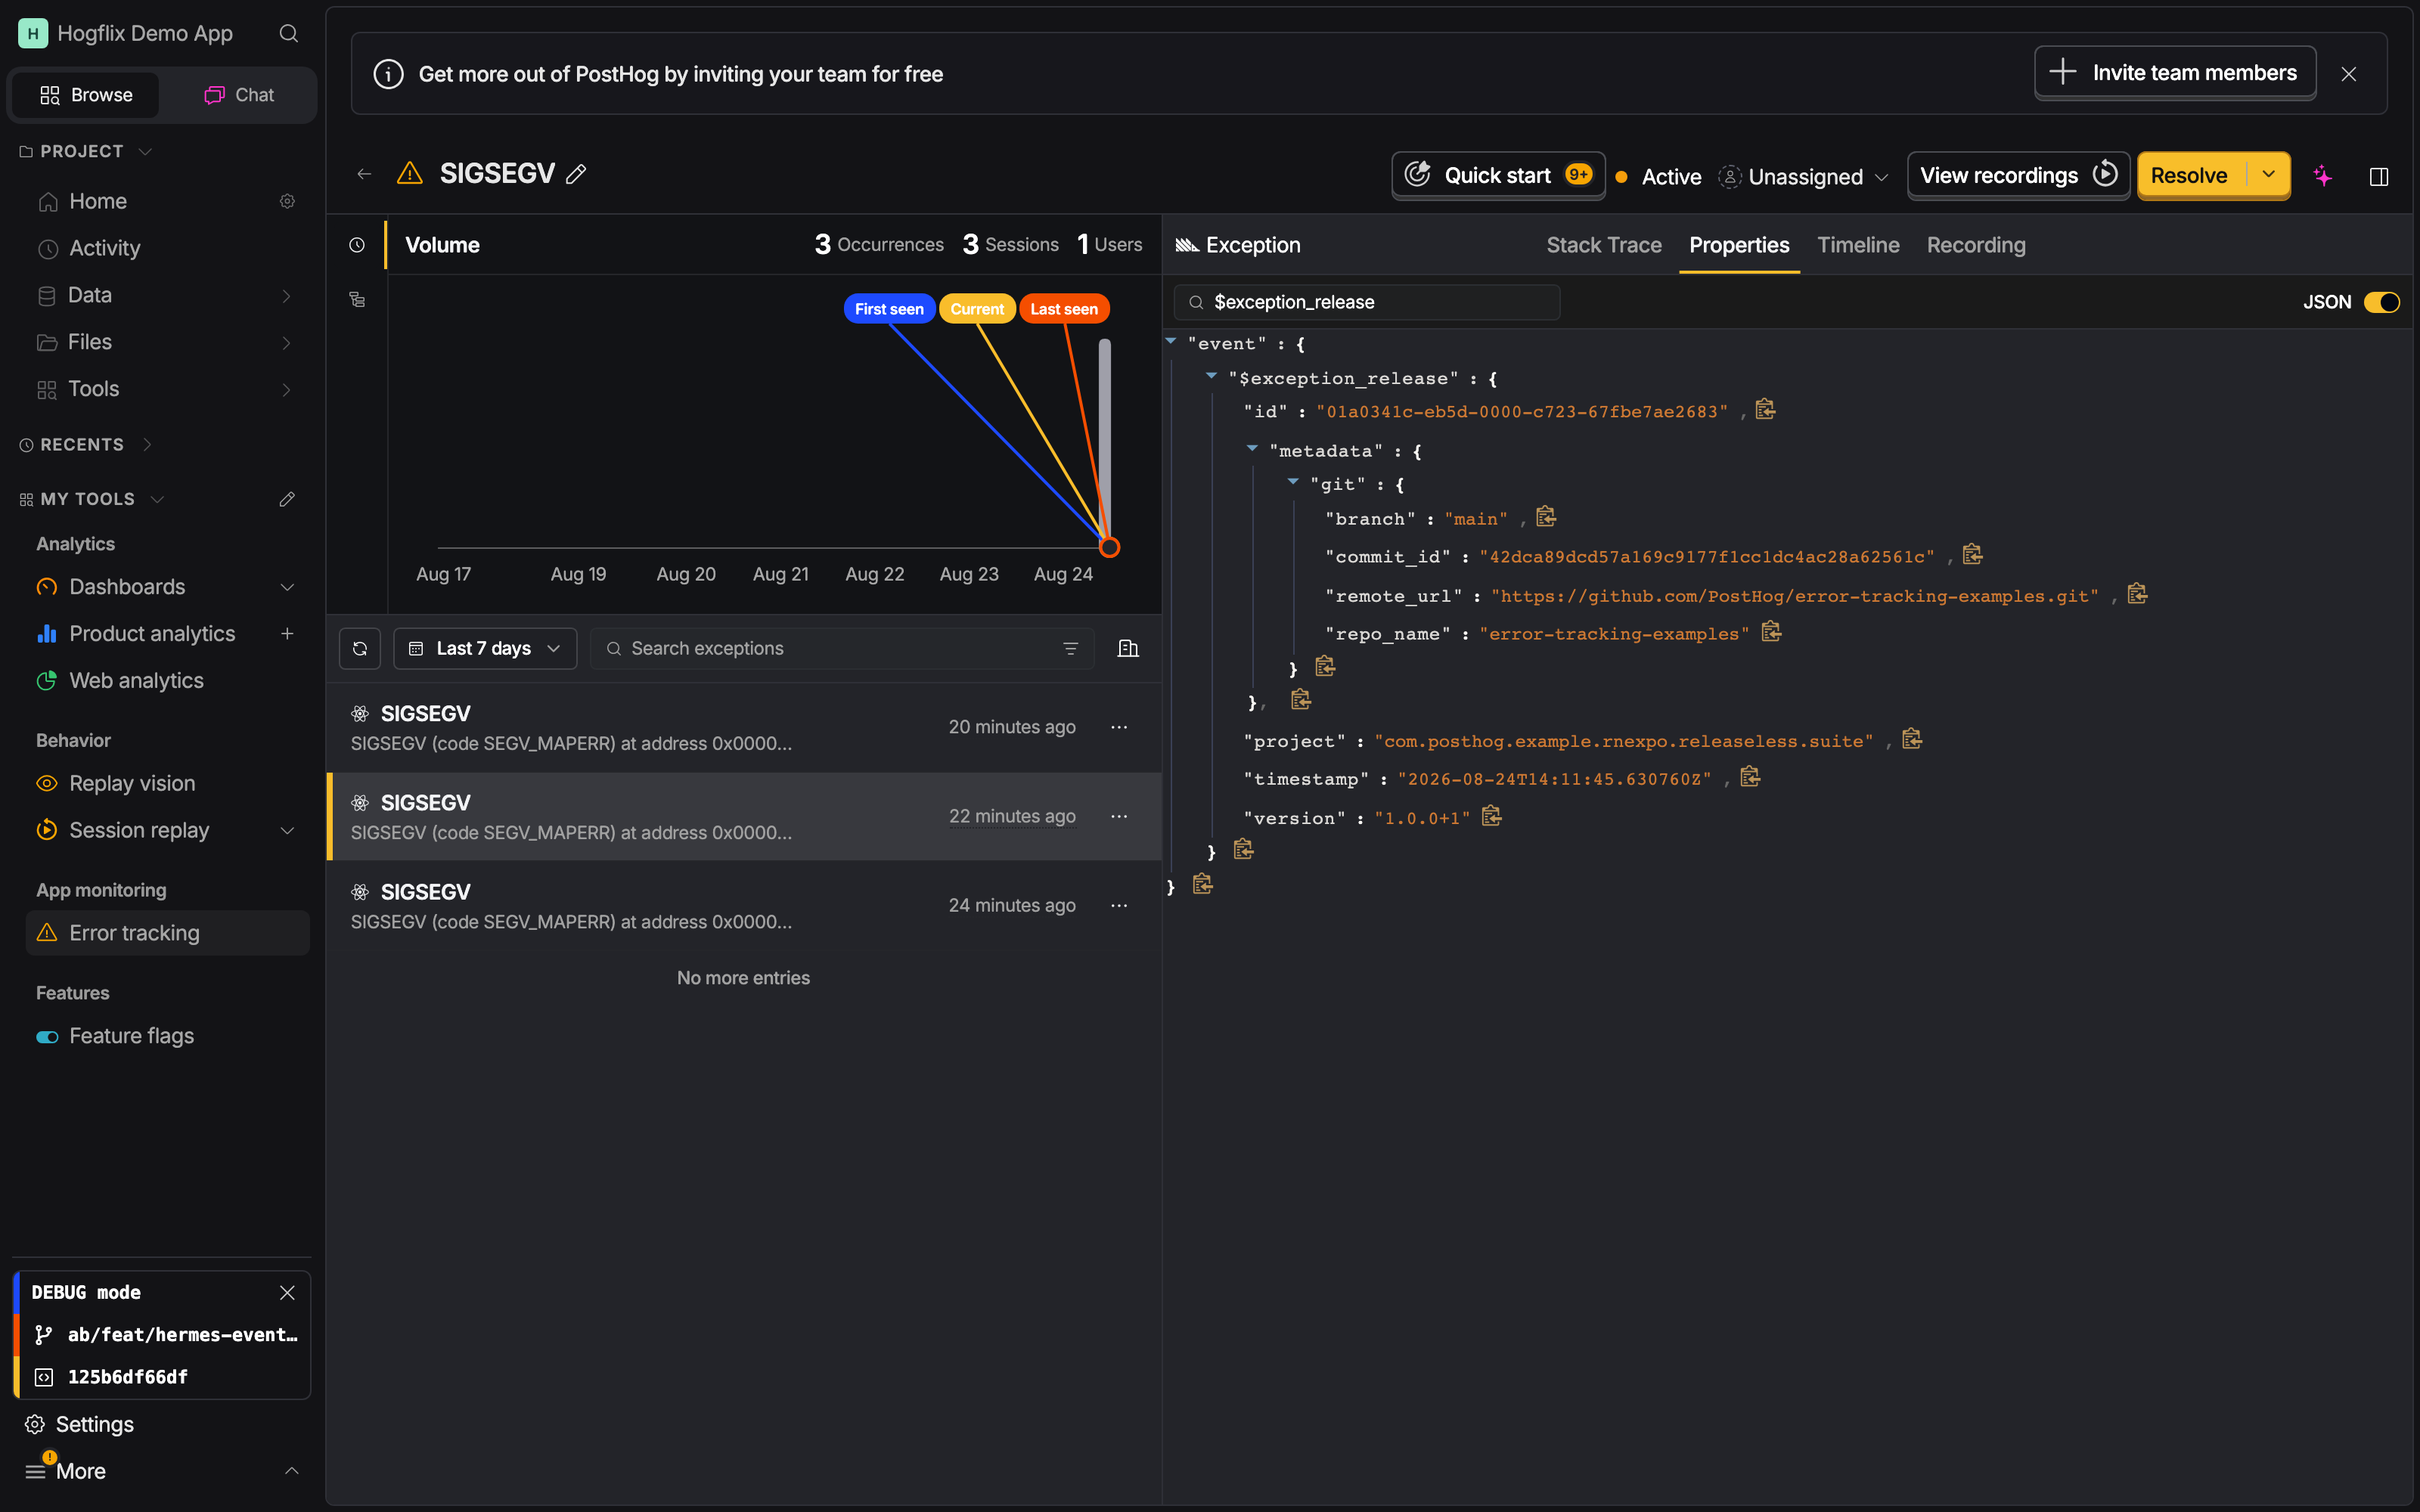Copy the commit_id value
This screenshot has width=2420, height=1512.
tap(1972, 555)
